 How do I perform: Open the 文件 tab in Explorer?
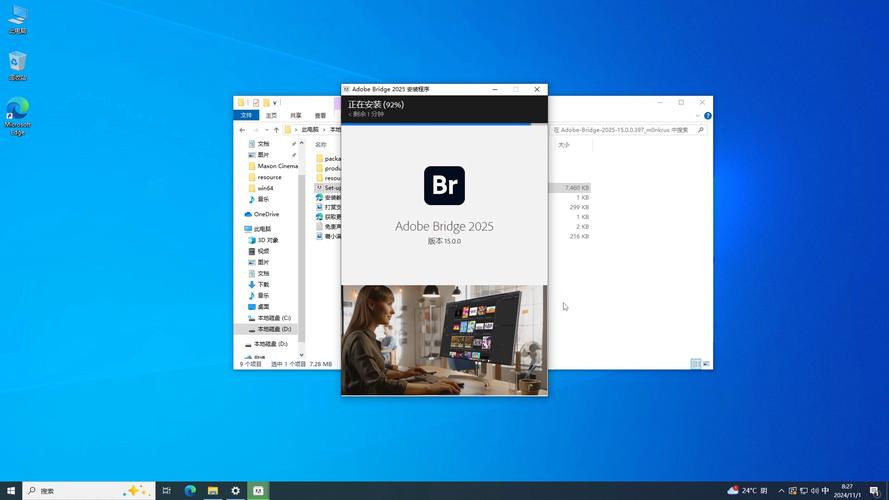(246, 115)
